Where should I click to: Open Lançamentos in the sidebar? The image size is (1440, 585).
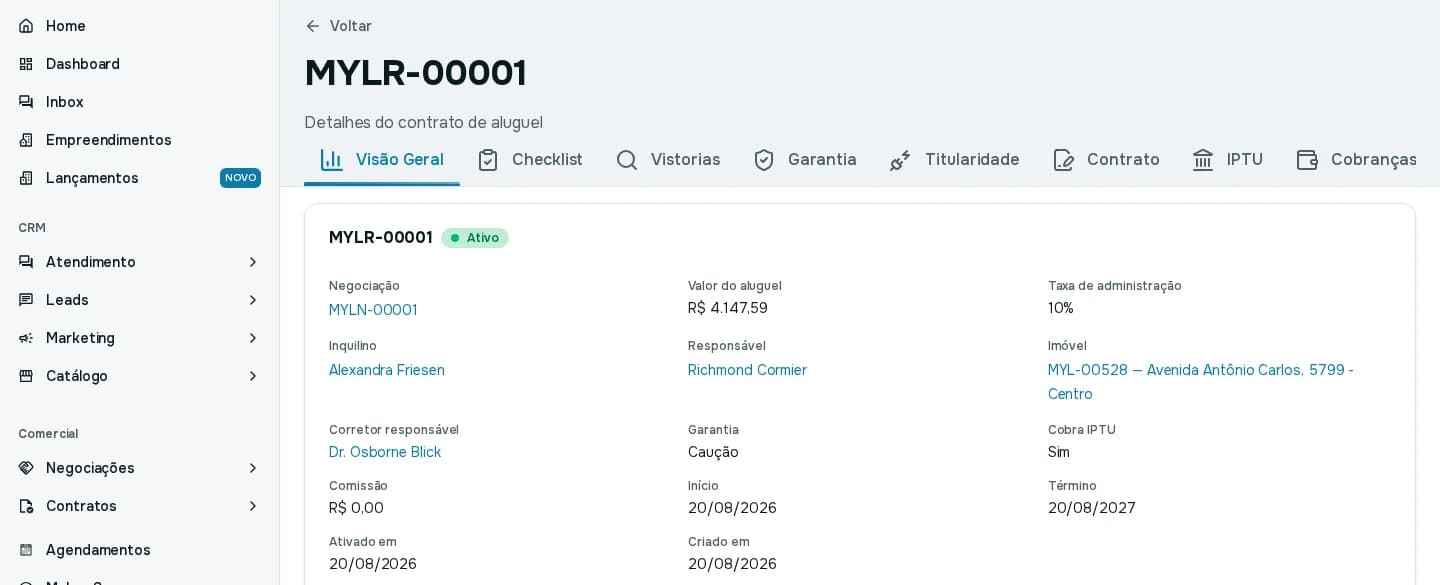click(x=139, y=178)
